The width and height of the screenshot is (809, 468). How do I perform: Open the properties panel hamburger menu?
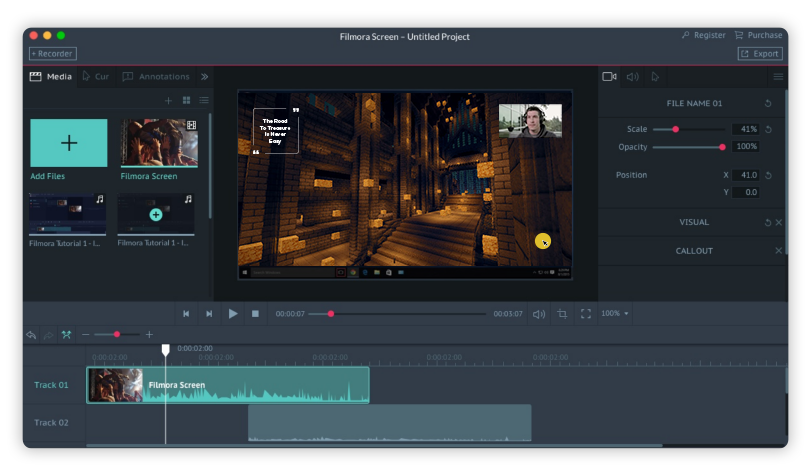[778, 76]
